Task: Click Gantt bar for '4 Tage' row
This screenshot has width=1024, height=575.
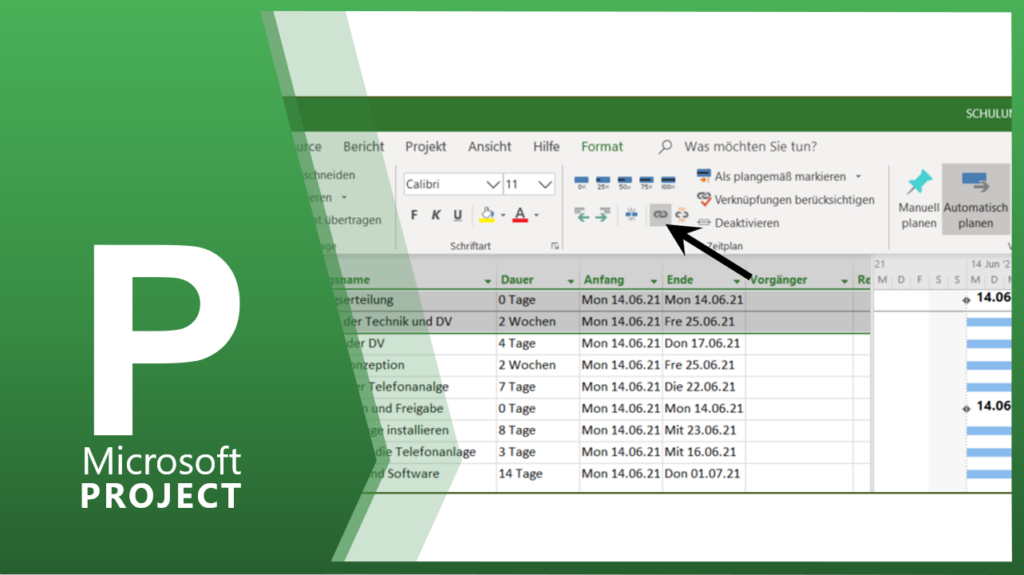Action: pos(989,343)
